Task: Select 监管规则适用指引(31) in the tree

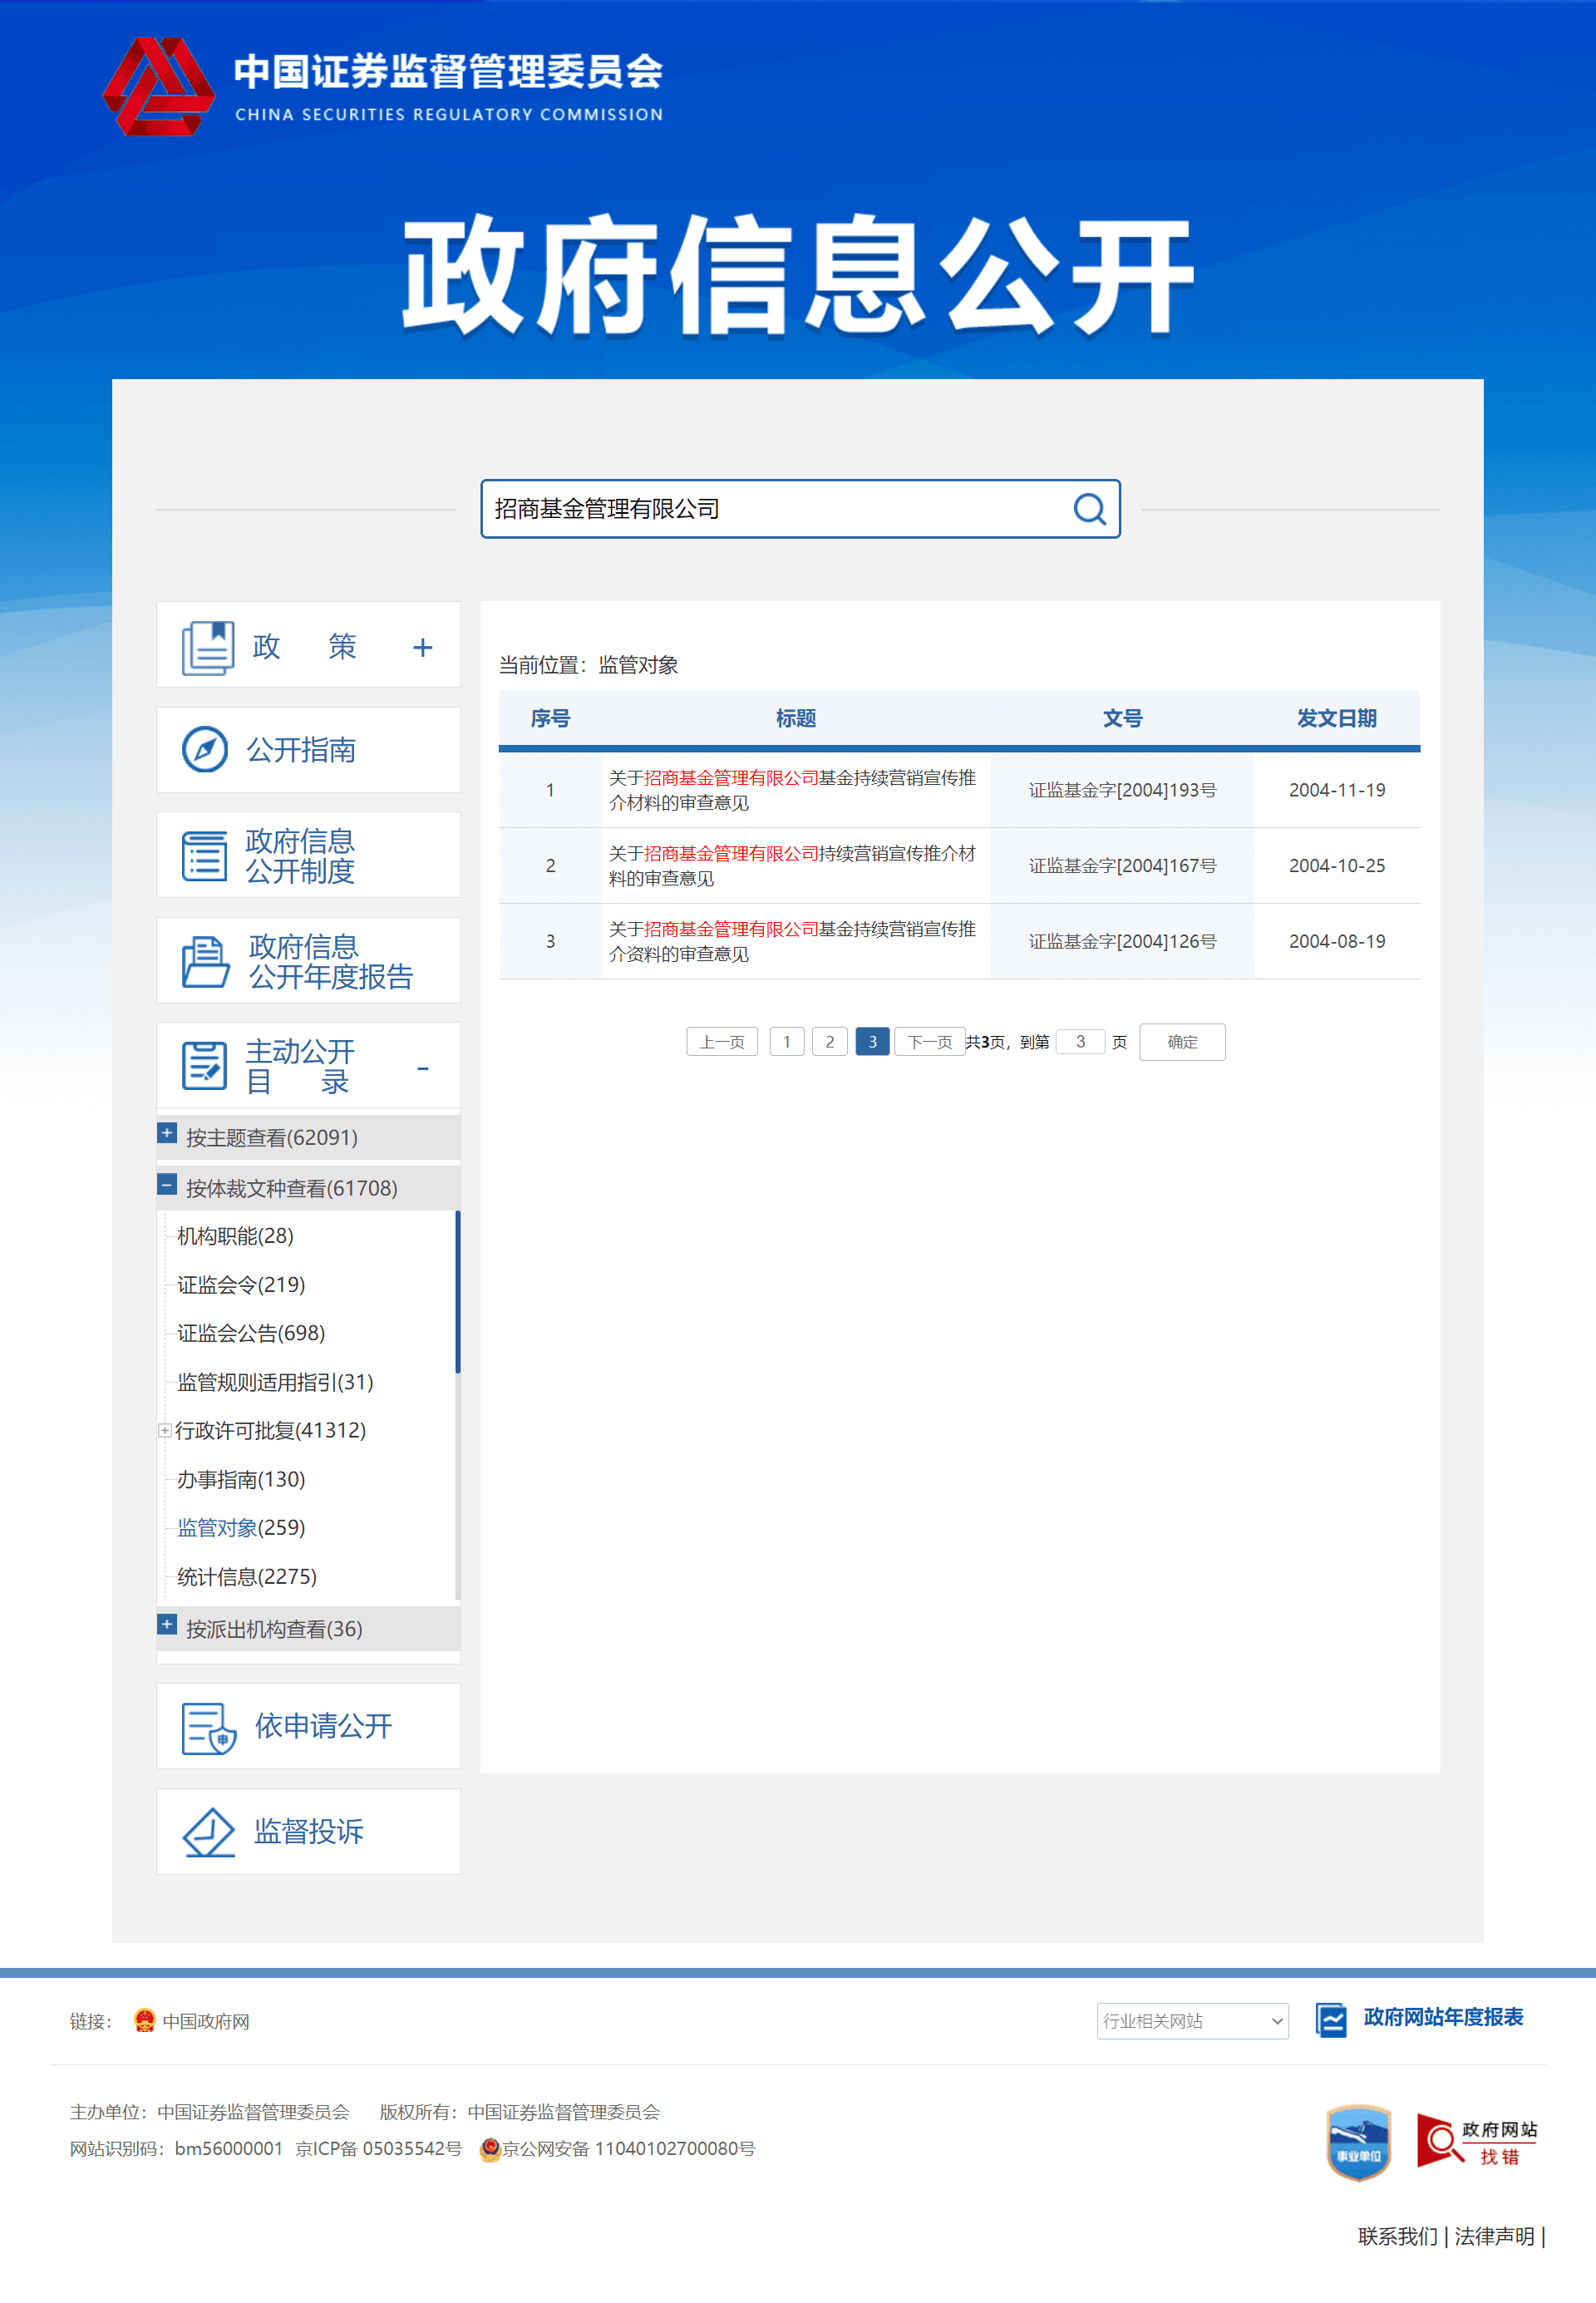Action: pyautogui.click(x=275, y=1382)
